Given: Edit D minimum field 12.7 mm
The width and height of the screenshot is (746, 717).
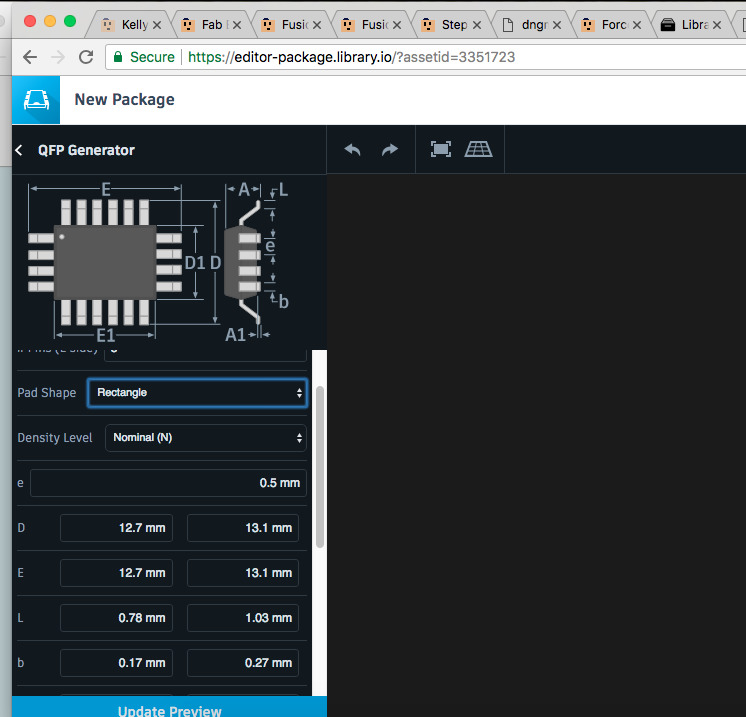Looking at the screenshot, I should point(117,528).
